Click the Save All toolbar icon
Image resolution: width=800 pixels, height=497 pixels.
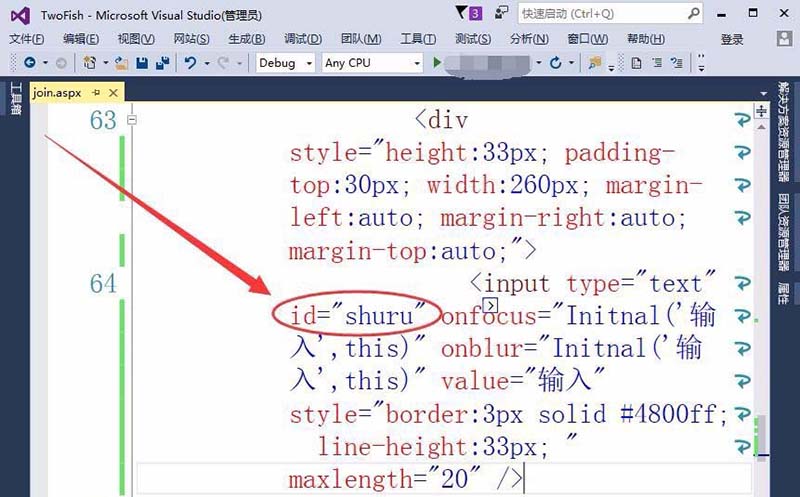(163, 63)
